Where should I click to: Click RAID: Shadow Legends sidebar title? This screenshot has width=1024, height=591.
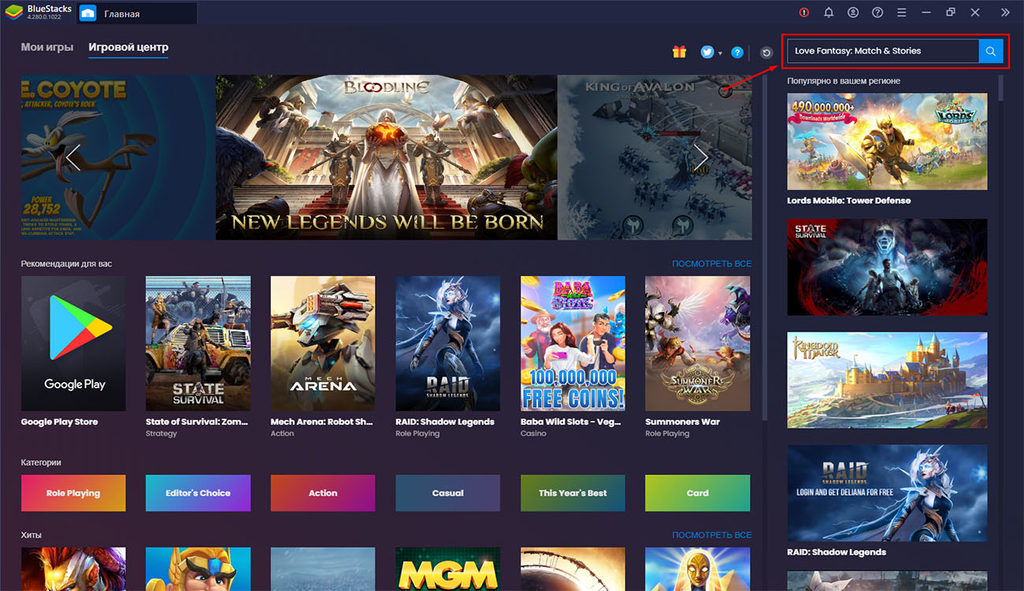(837, 552)
